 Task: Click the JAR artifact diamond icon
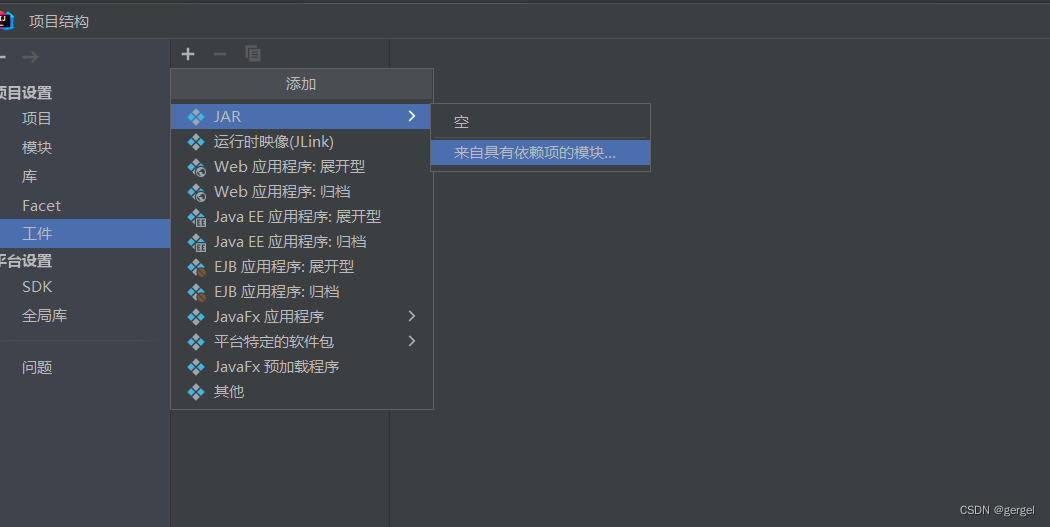click(196, 117)
